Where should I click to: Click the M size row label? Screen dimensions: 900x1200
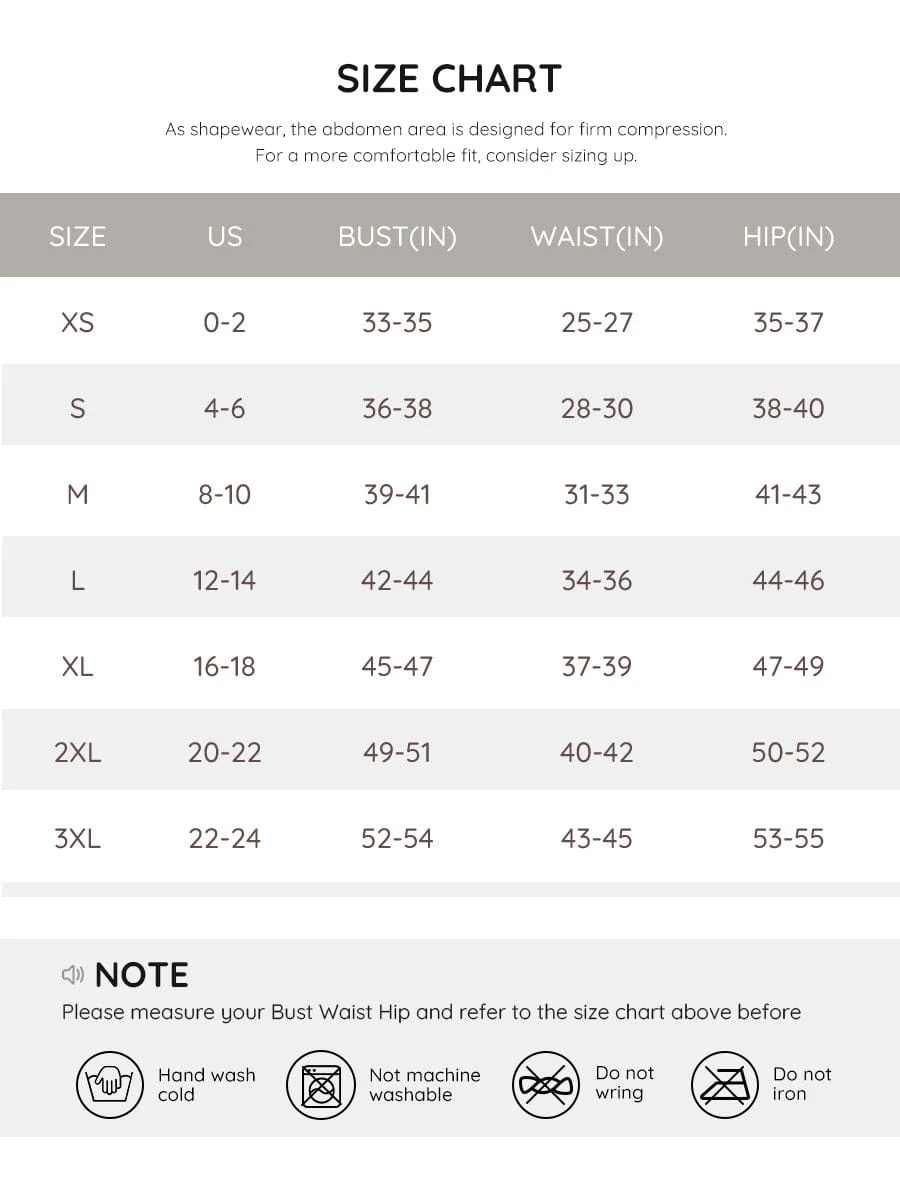point(77,494)
